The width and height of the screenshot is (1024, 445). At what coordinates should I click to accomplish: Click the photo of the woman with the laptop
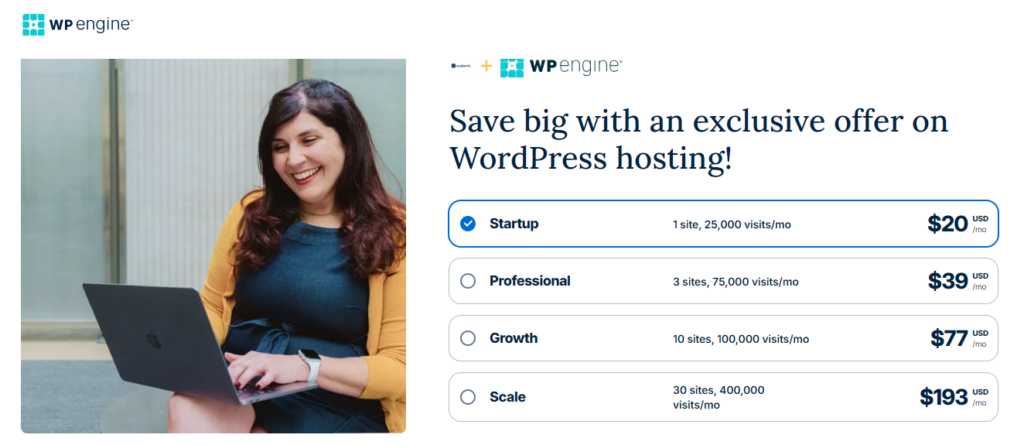(213, 245)
